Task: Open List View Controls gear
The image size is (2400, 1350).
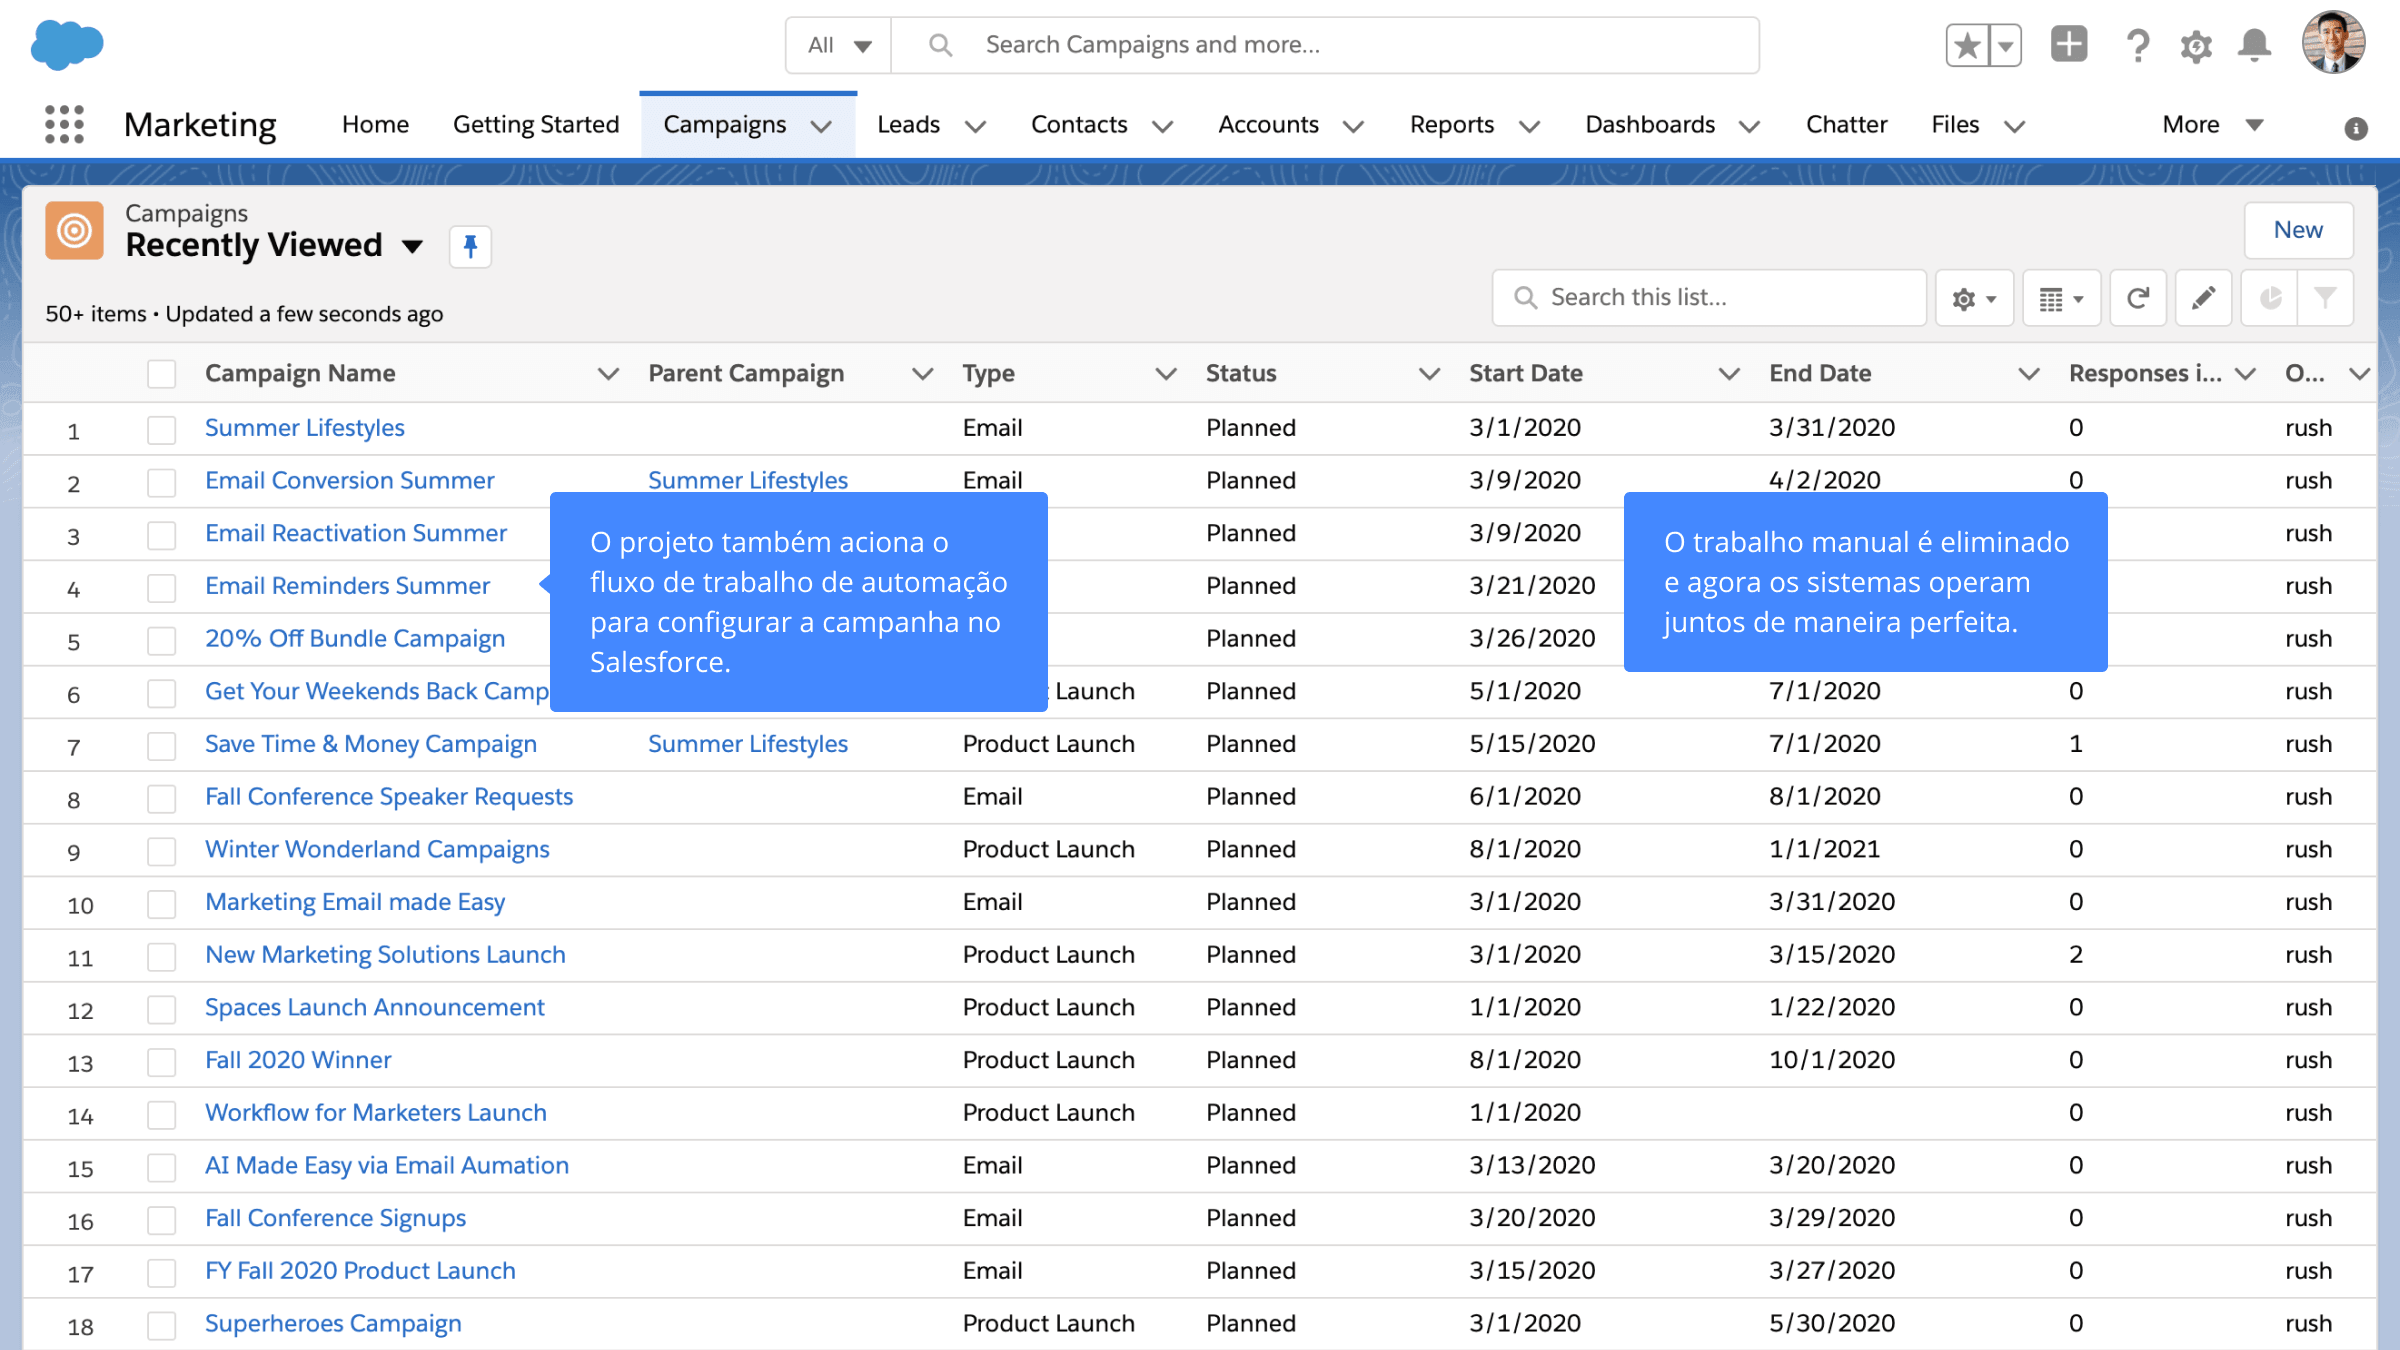Action: point(1973,298)
